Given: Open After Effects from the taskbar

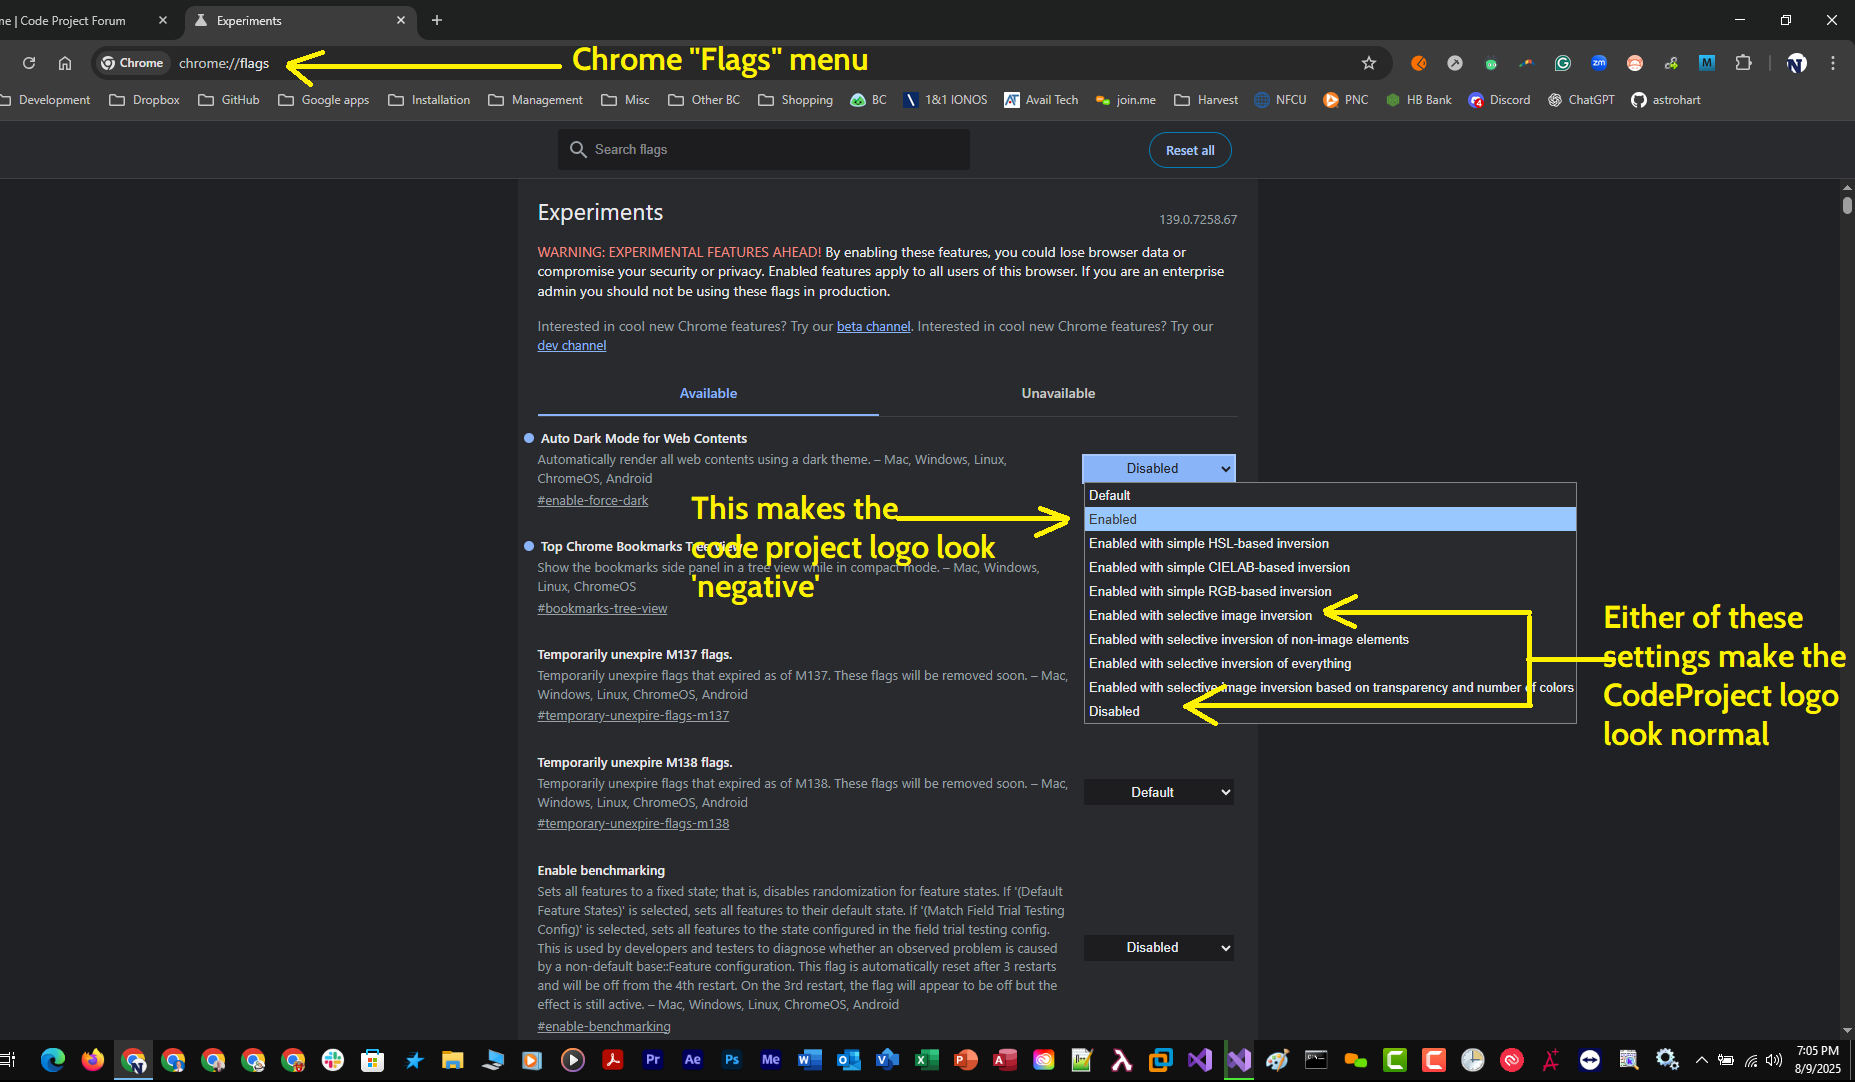Looking at the screenshot, I should coord(693,1060).
